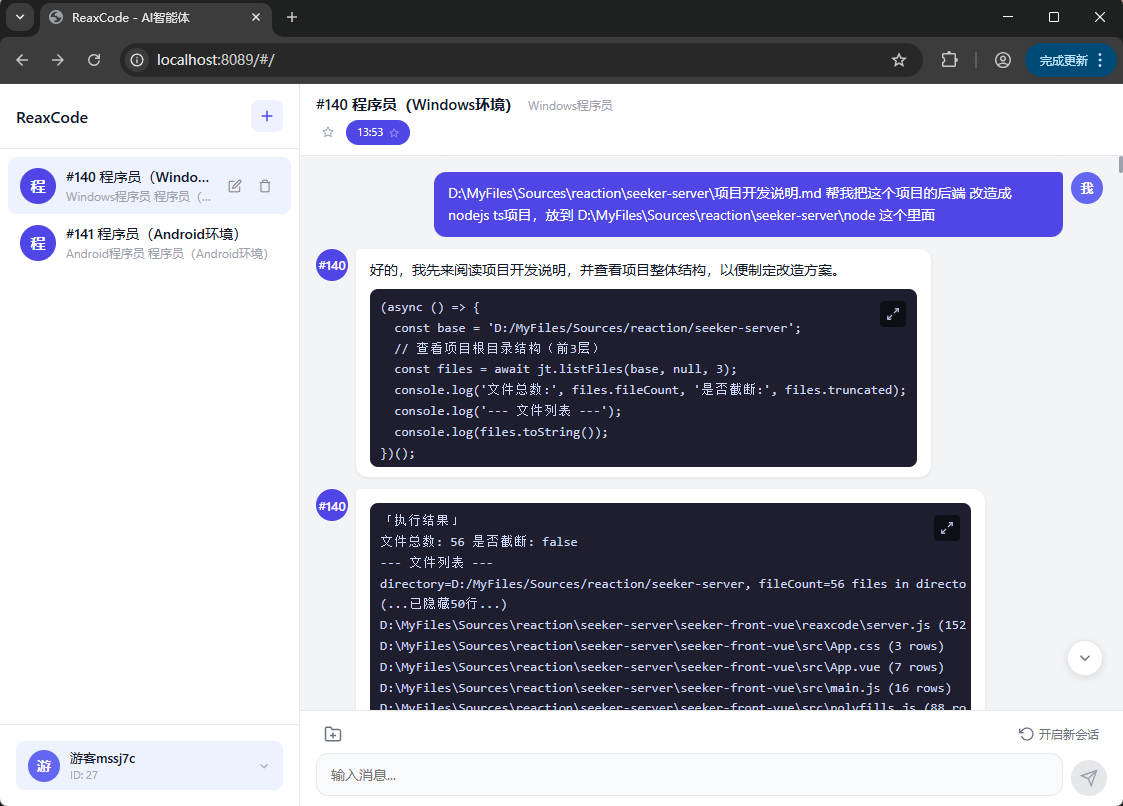Click the output line ending in src\main.js (16 rows)

pyautogui.click(x=665, y=688)
